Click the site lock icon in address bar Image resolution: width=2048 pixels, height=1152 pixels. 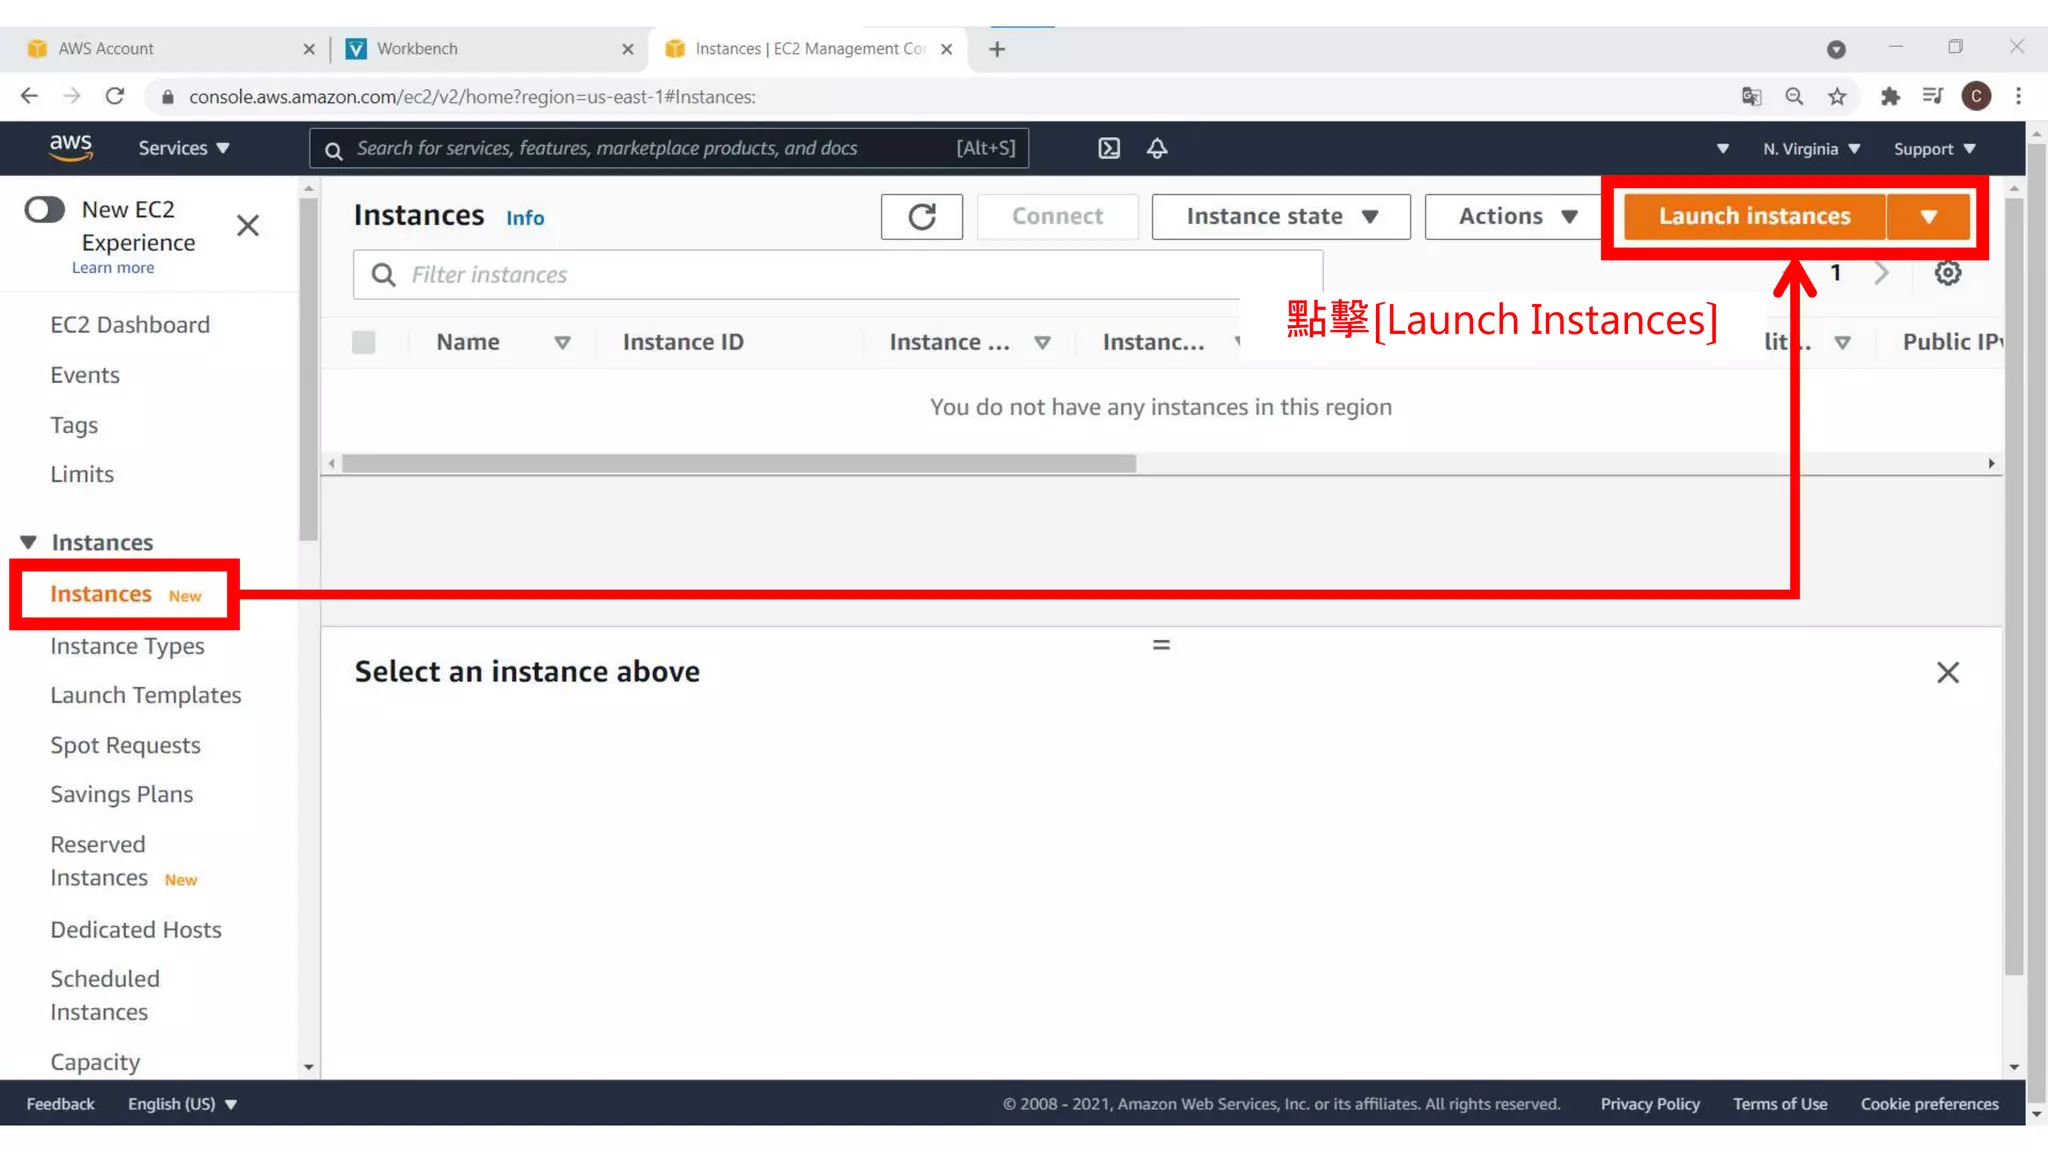[x=168, y=97]
